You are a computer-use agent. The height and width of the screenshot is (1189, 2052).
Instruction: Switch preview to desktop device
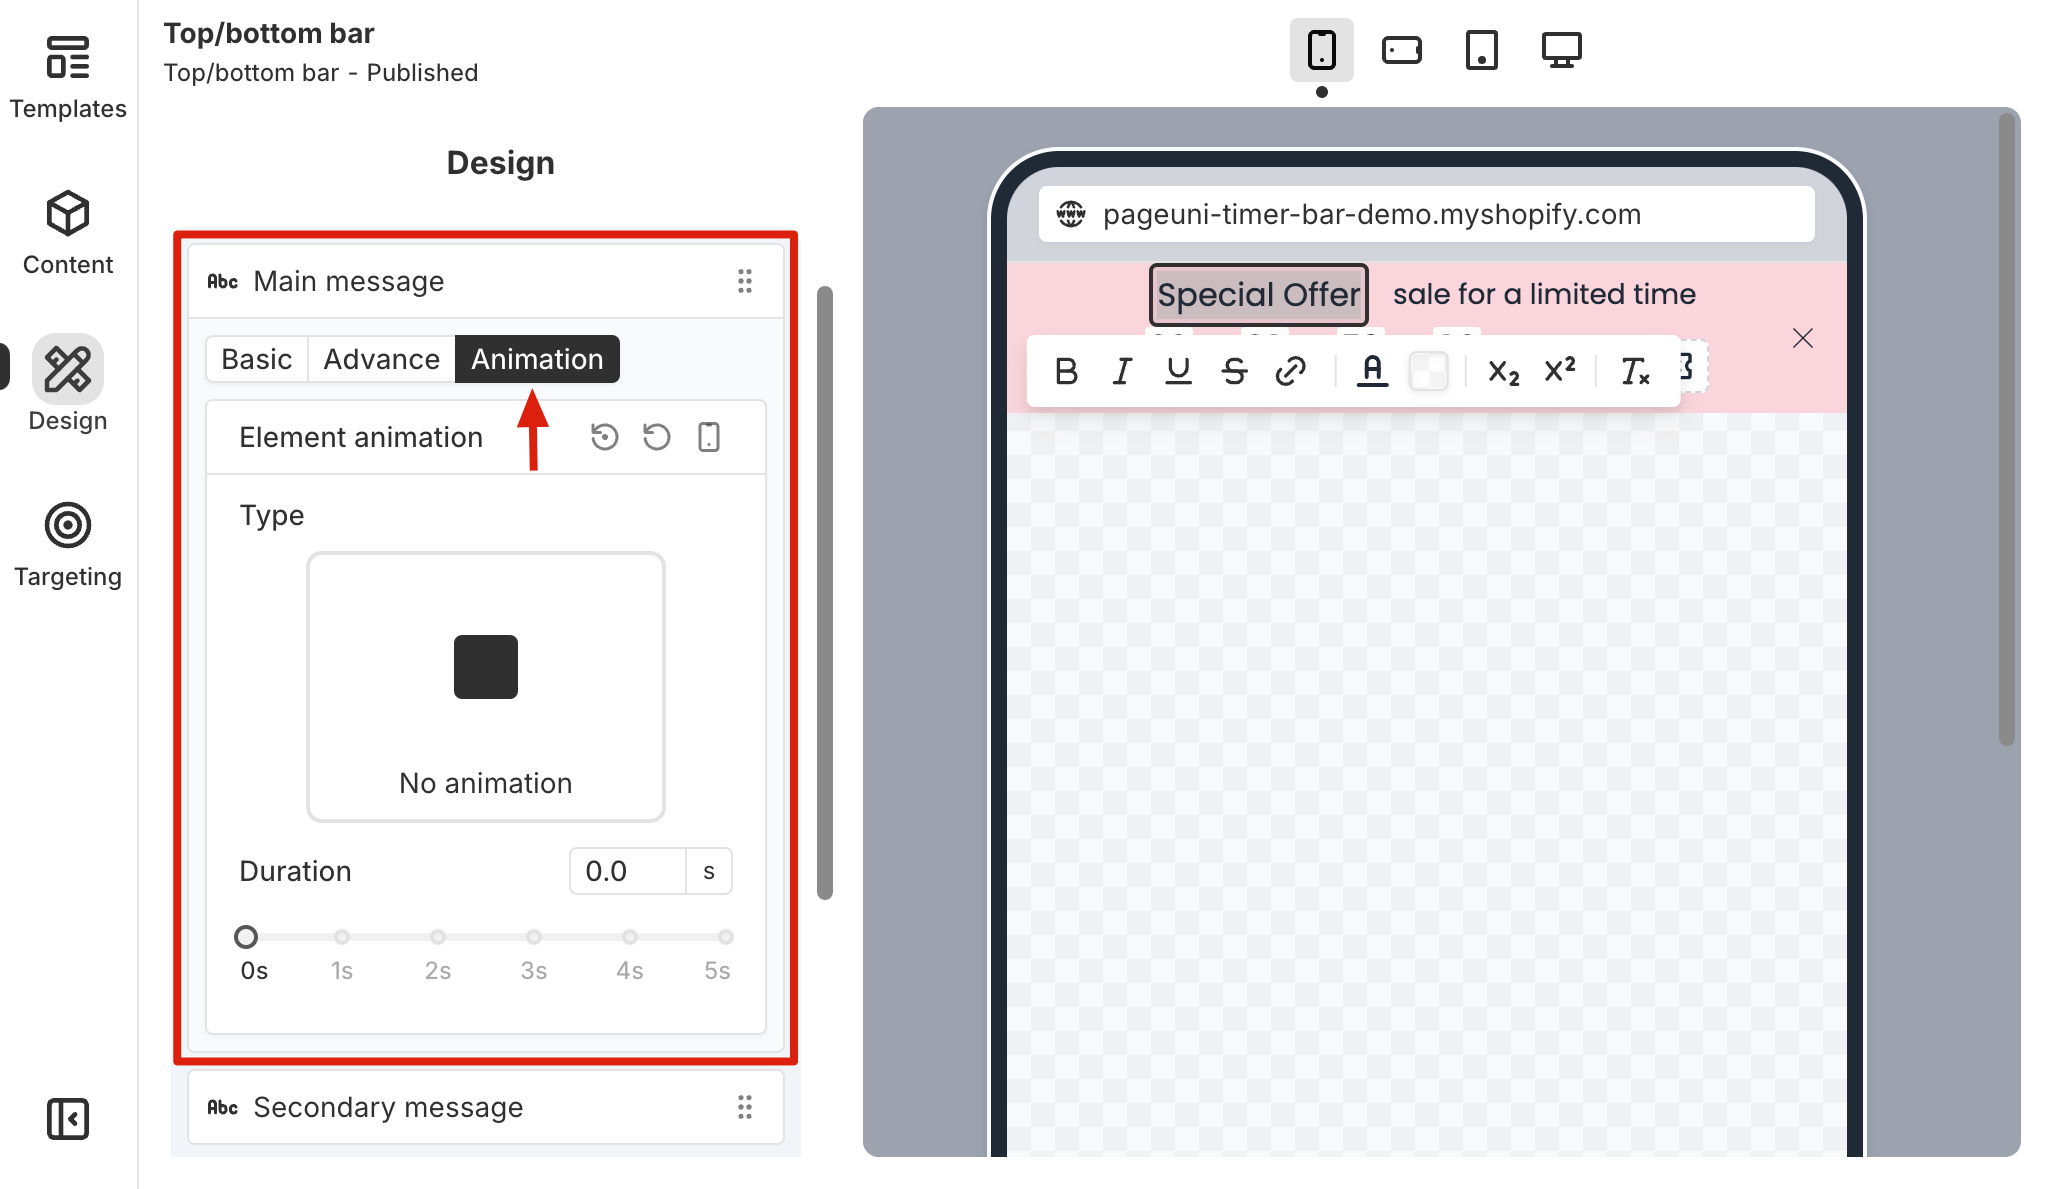1562,50
